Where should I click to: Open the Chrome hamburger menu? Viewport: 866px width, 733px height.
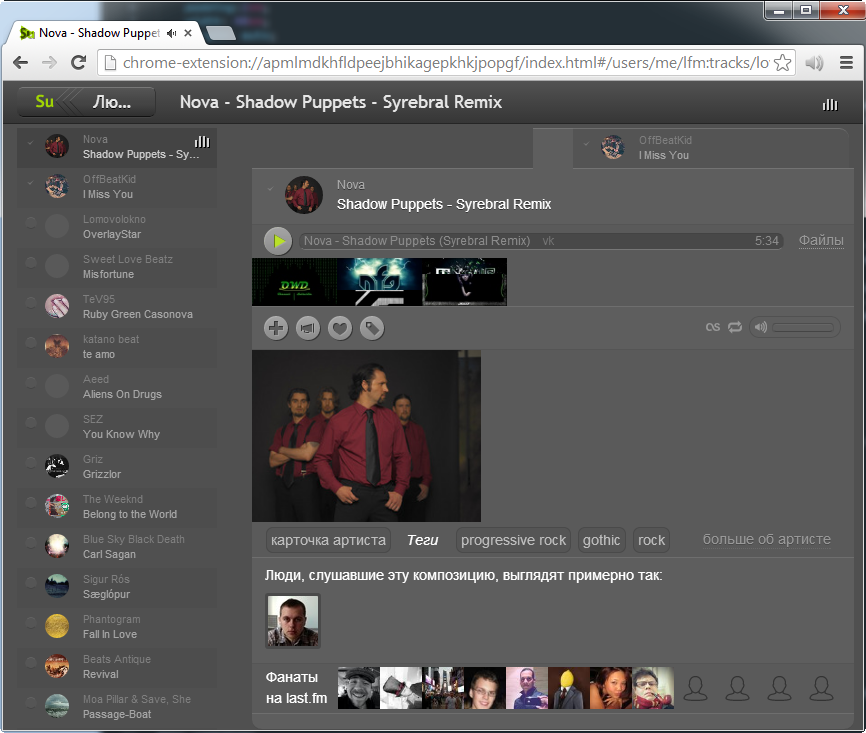tap(846, 62)
